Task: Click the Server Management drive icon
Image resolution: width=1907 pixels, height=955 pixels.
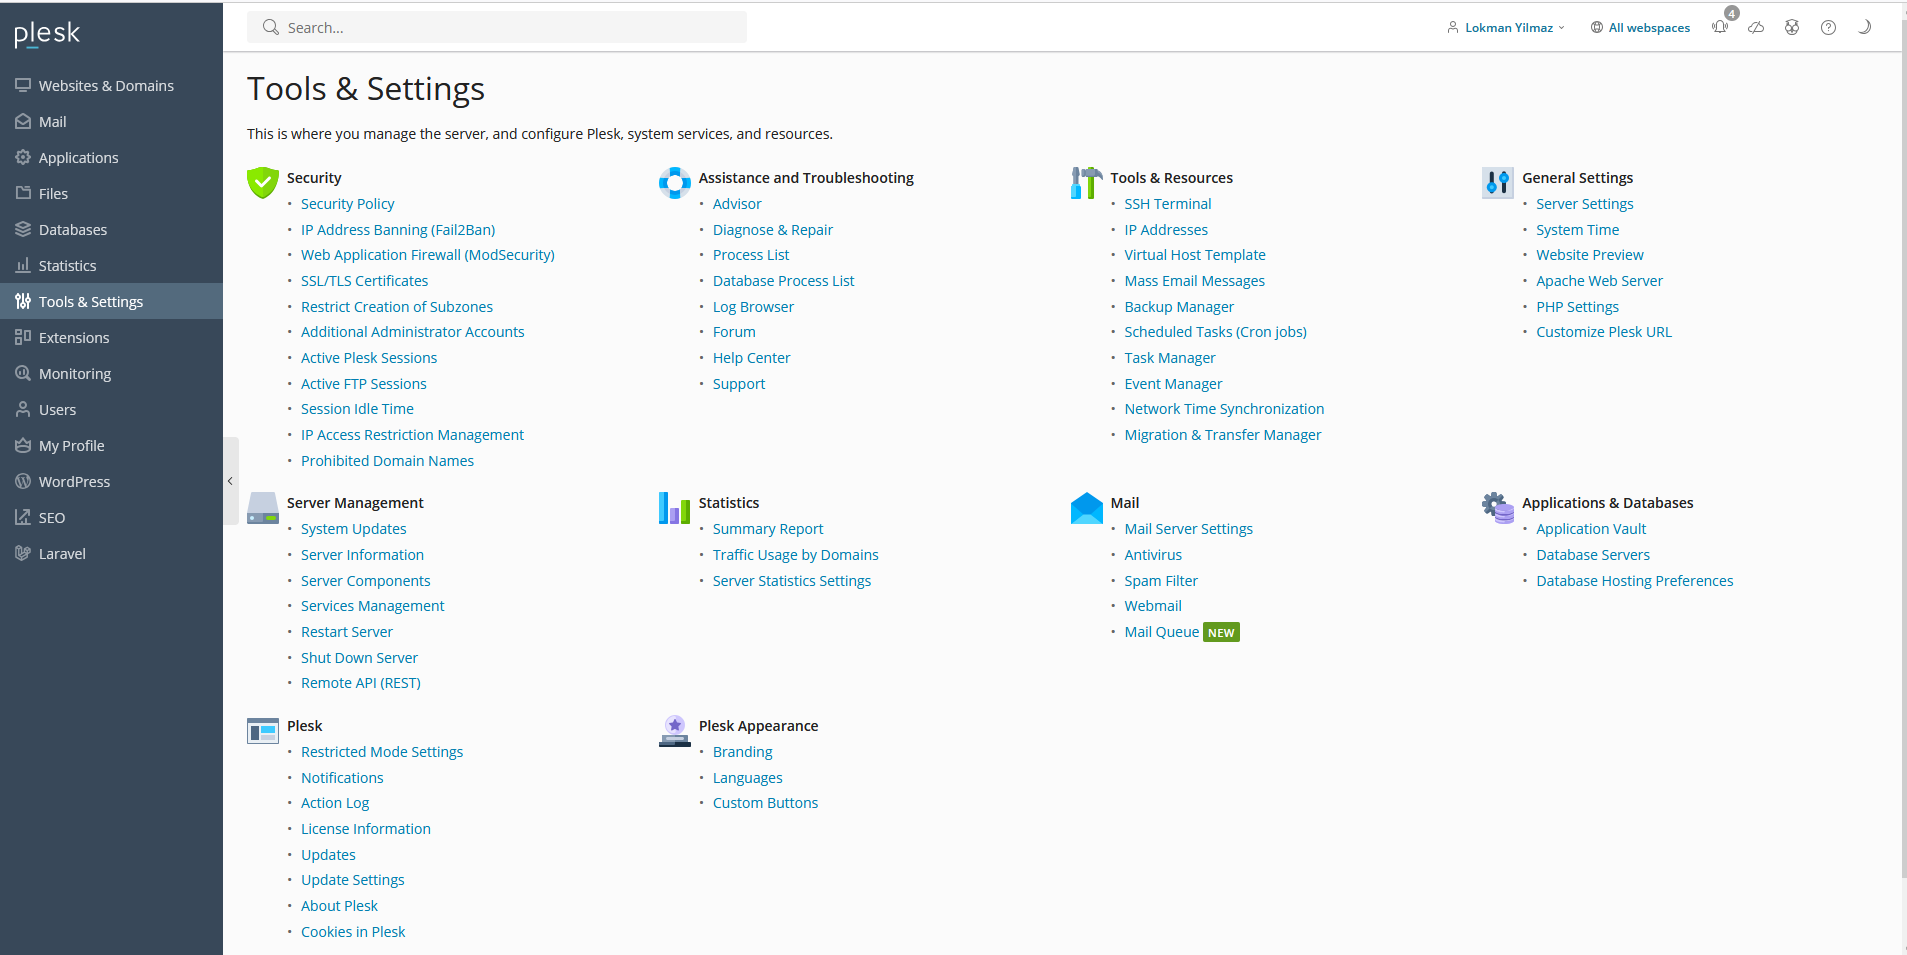Action: pyautogui.click(x=263, y=507)
